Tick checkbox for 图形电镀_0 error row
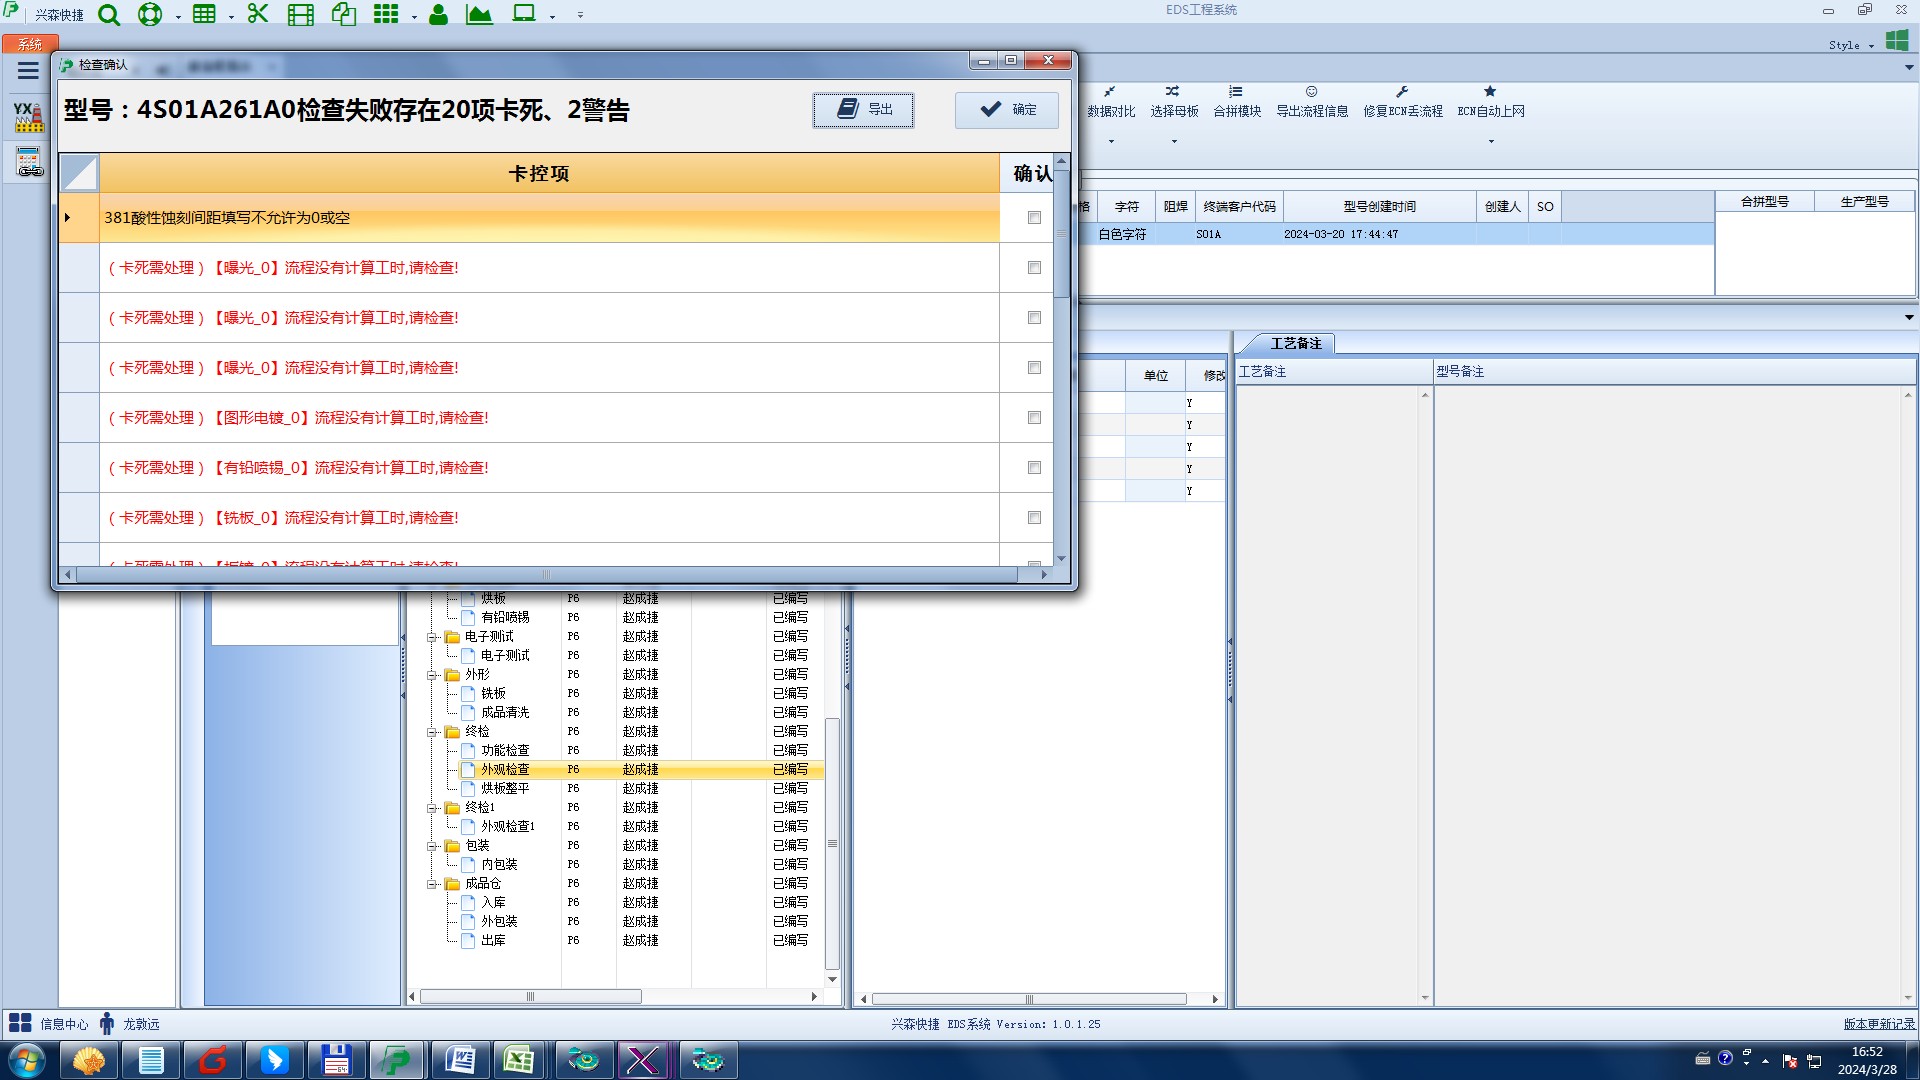The width and height of the screenshot is (1920, 1080). (1034, 418)
